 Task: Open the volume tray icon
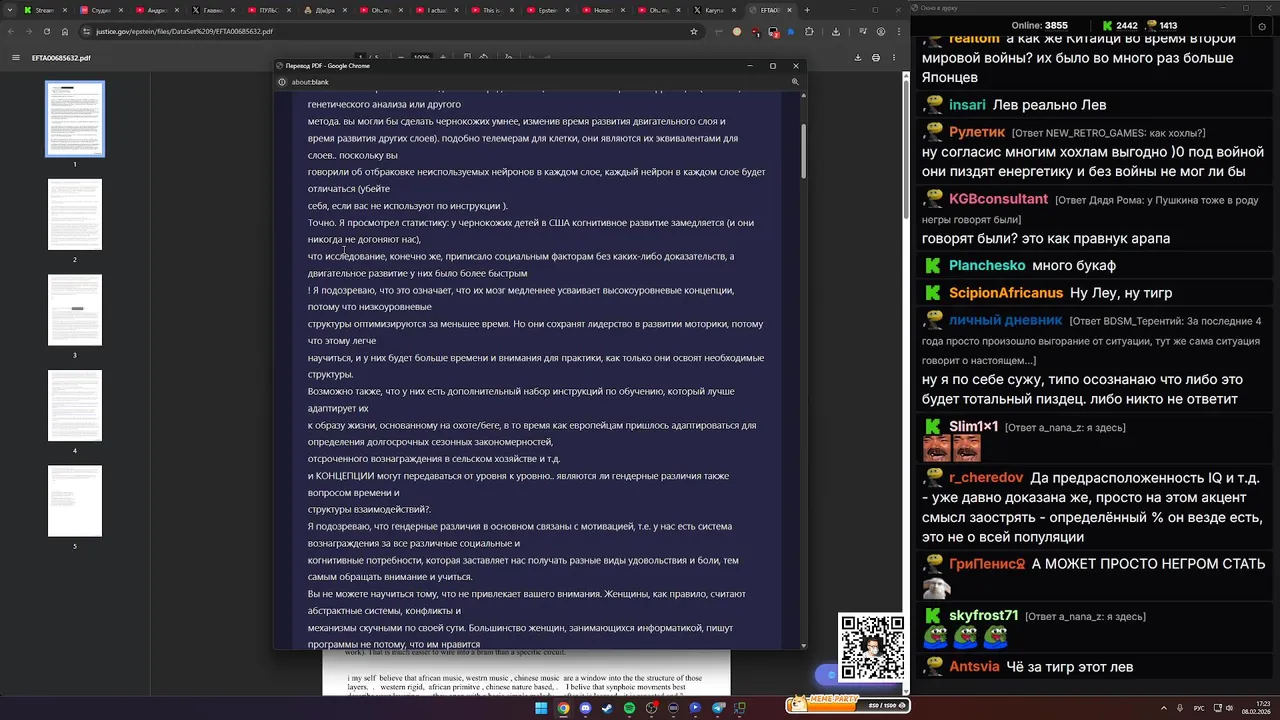(x=1229, y=708)
